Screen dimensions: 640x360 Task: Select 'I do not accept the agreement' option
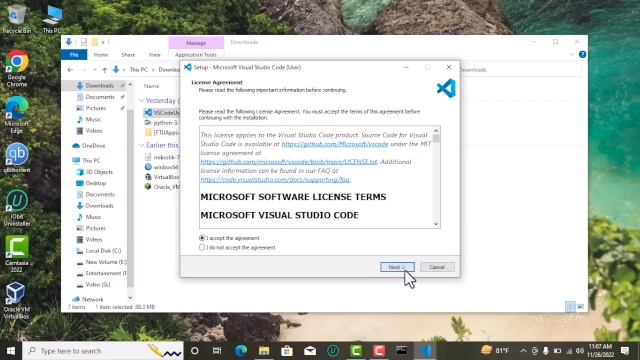tap(202, 247)
